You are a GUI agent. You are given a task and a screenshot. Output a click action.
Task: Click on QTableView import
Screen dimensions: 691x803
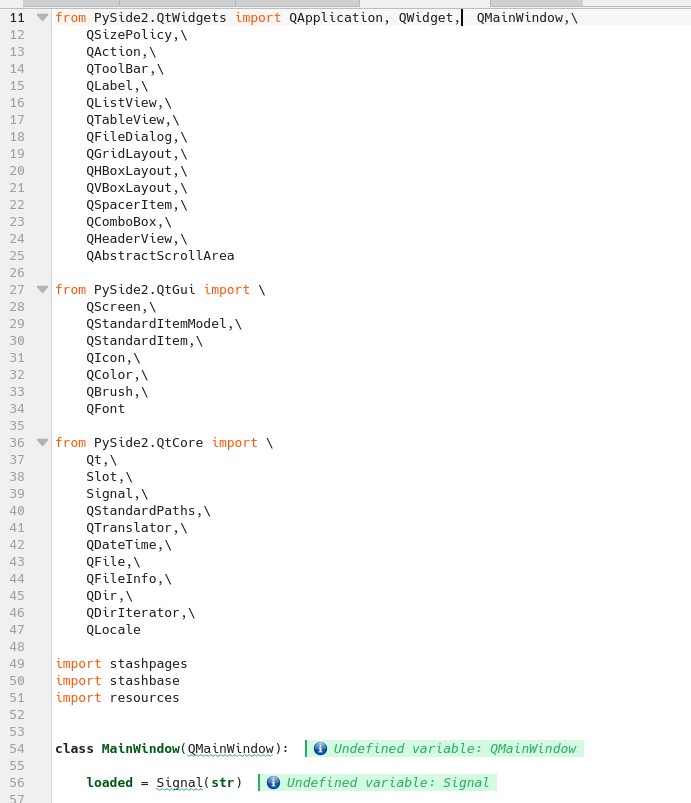125,120
